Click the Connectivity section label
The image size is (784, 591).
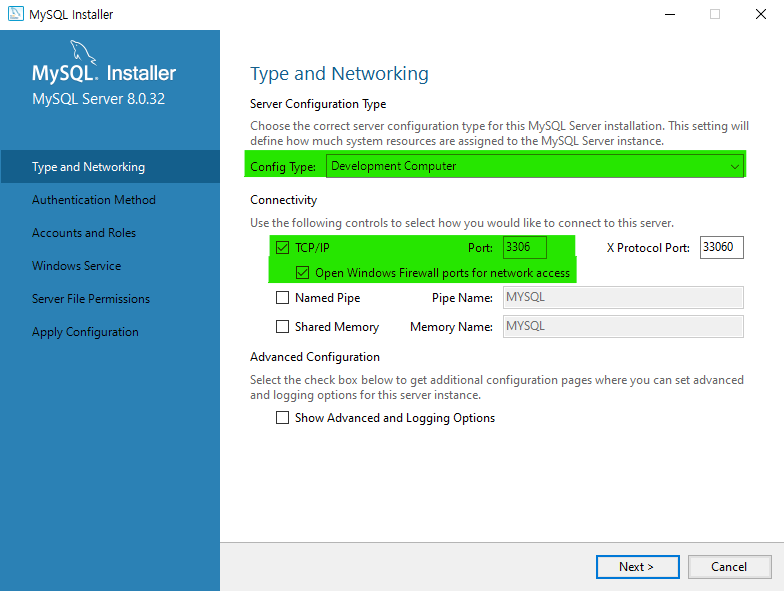284,200
